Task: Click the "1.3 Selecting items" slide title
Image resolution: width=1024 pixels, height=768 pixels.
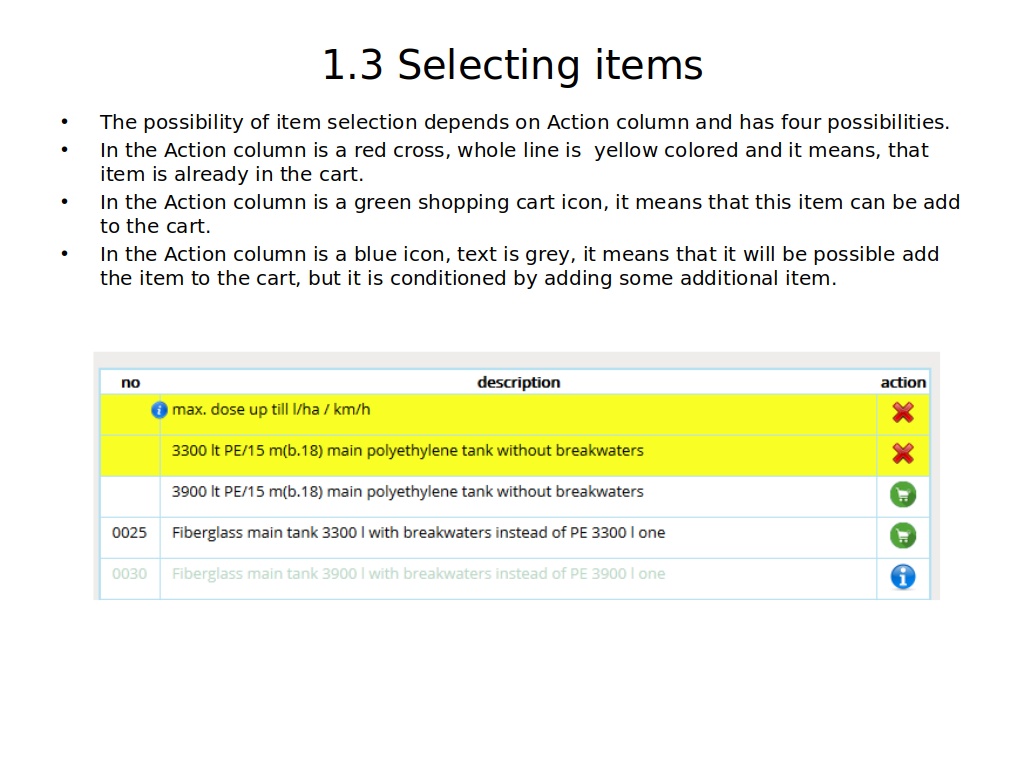Action: (x=512, y=66)
